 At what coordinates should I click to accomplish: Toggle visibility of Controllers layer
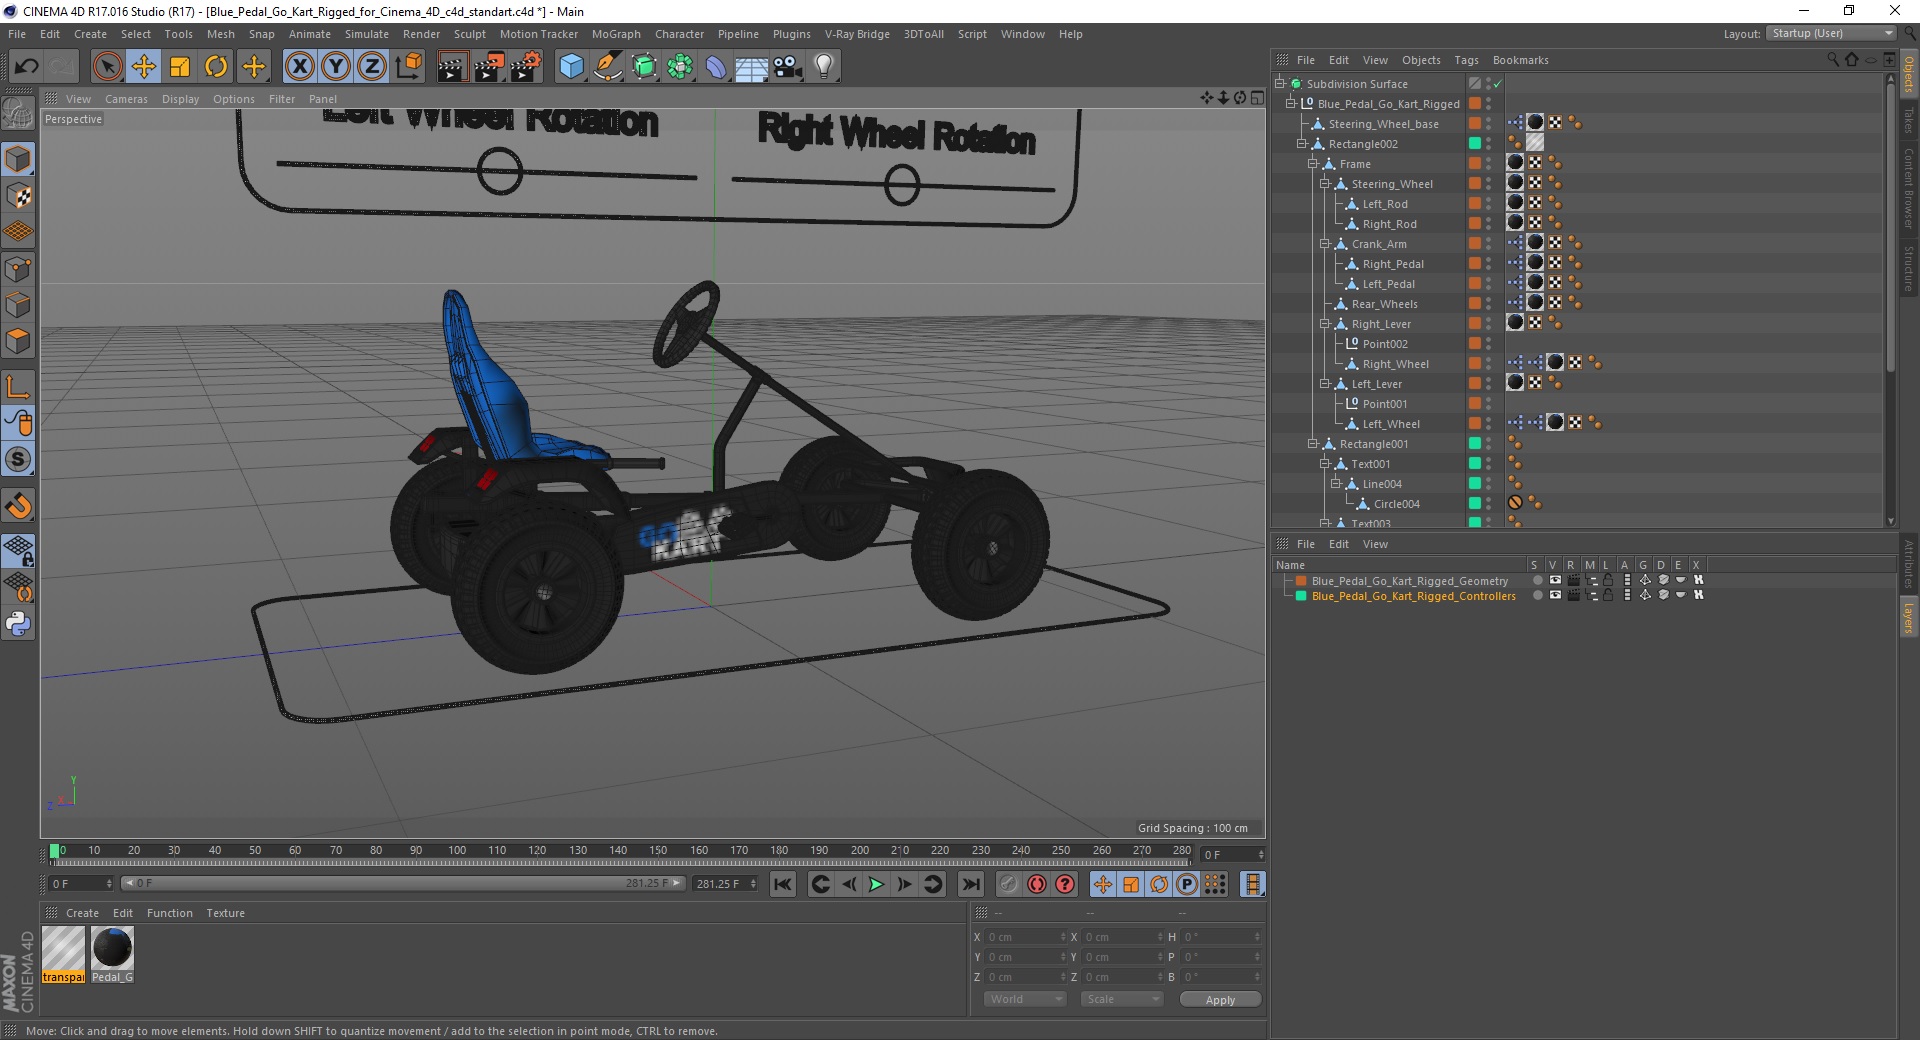coord(1555,595)
